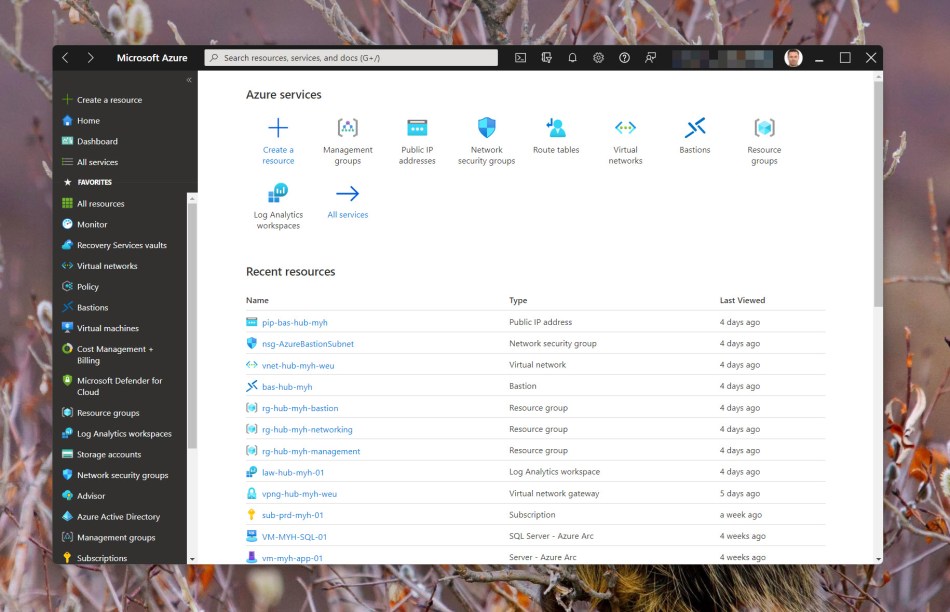Open Log Analytics workspaces service tile
Image resolution: width=950 pixels, height=612 pixels.
pyautogui.click(x=278, y=206)
